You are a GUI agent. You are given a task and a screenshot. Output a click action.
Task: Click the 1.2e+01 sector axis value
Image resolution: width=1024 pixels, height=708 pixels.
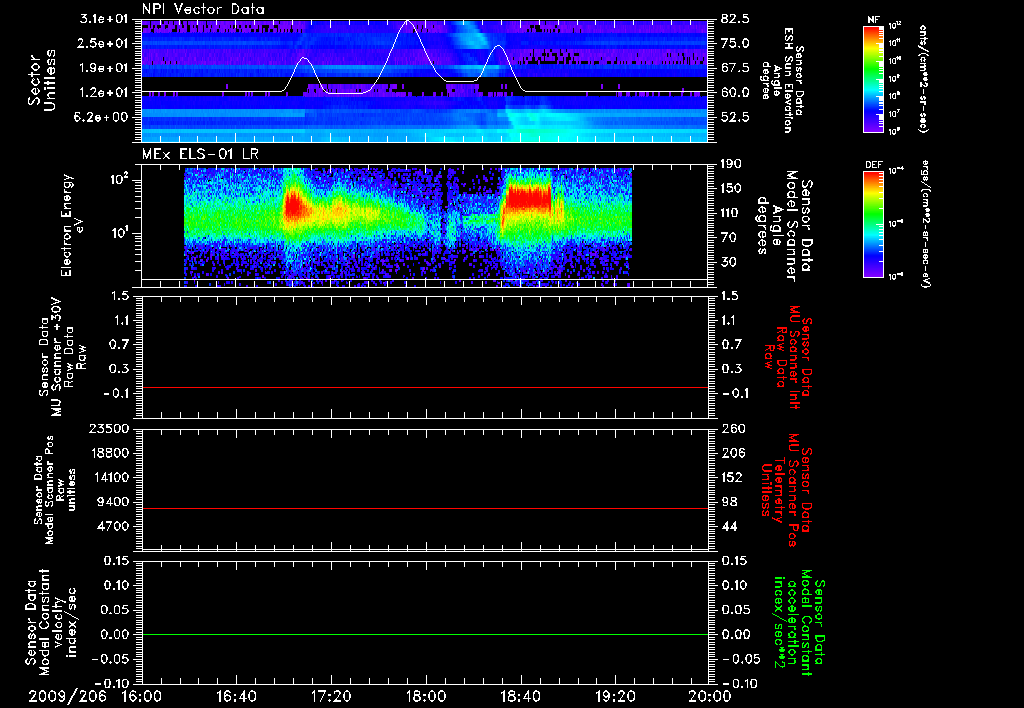point(105,92)
